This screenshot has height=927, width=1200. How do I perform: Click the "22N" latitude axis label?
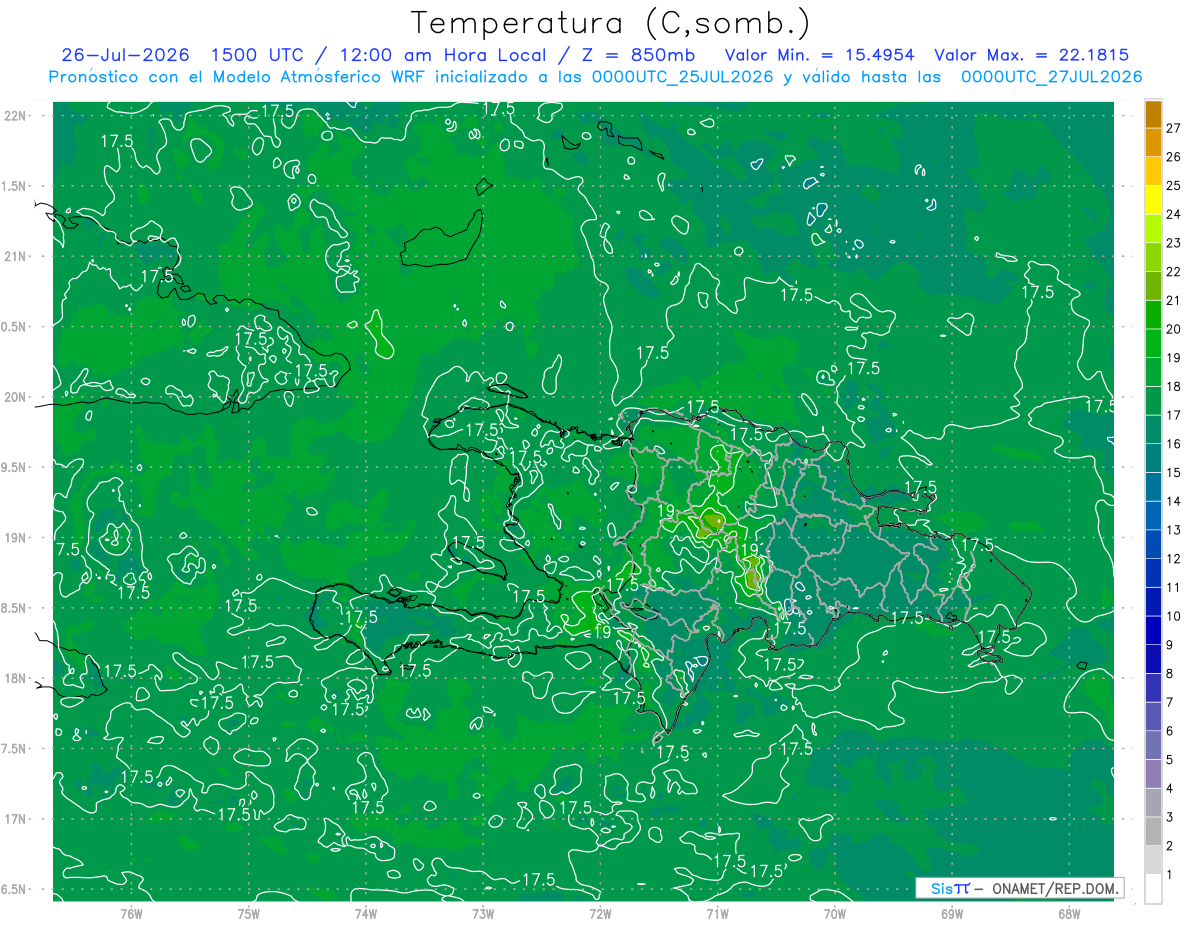coord(17,116)
